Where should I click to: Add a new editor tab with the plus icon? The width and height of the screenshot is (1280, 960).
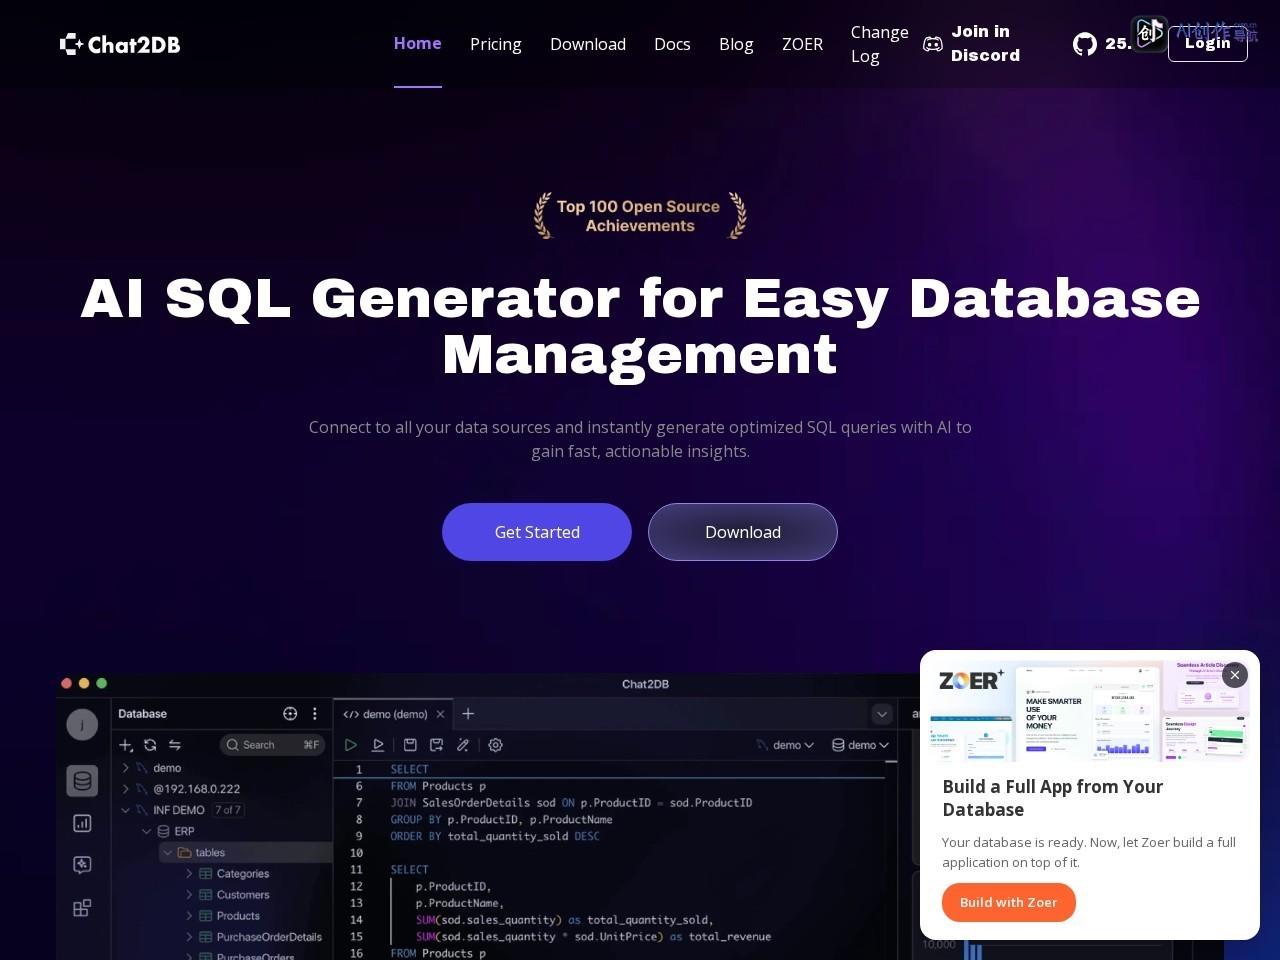468,714
